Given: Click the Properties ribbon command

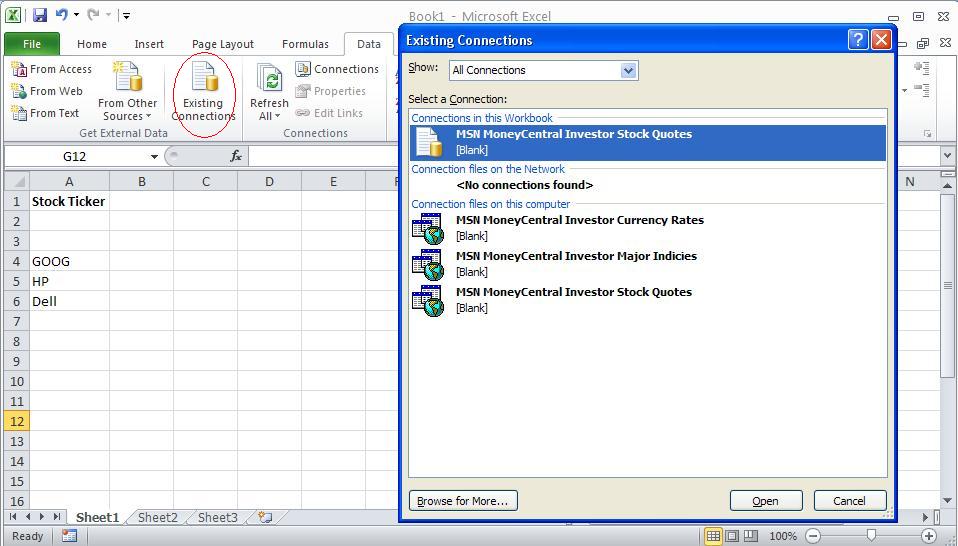Looking at the screenshot, I should [x=331, y=91].
